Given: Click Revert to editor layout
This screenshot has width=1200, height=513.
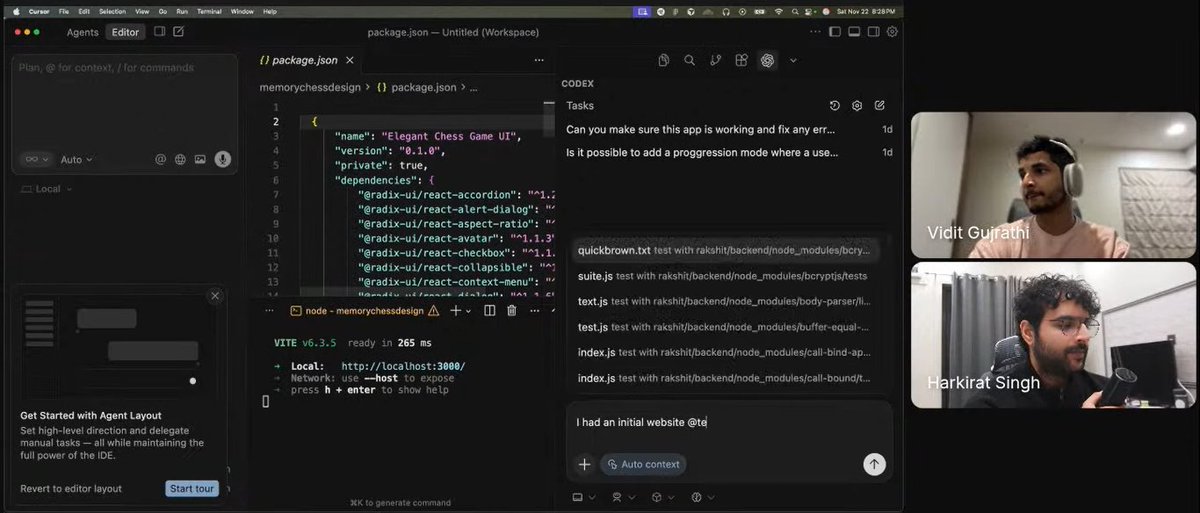Looking at the screenshot, I should [x=71, y=488].
